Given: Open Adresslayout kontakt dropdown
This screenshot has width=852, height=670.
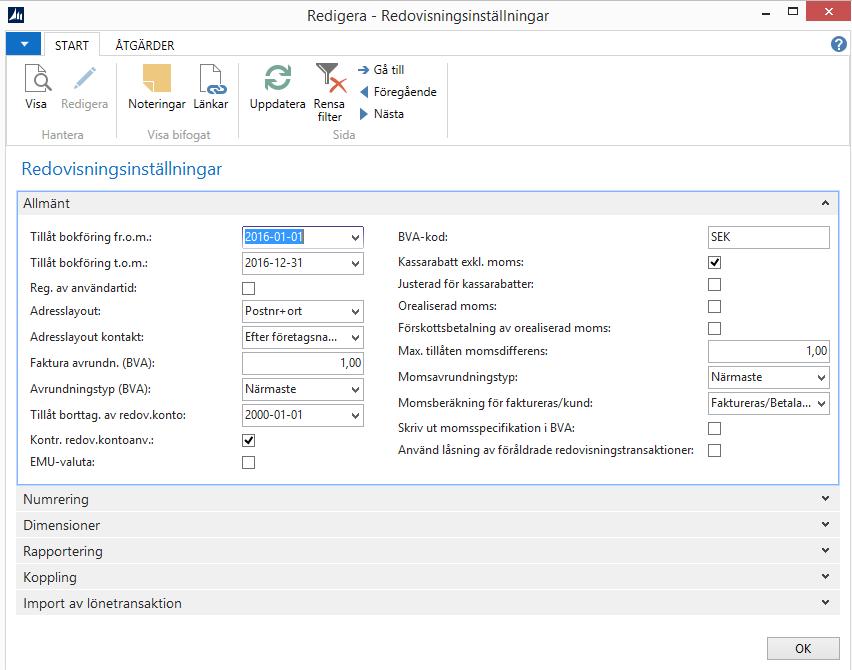Looking at the screenshot, I should [x=355, y=337].
